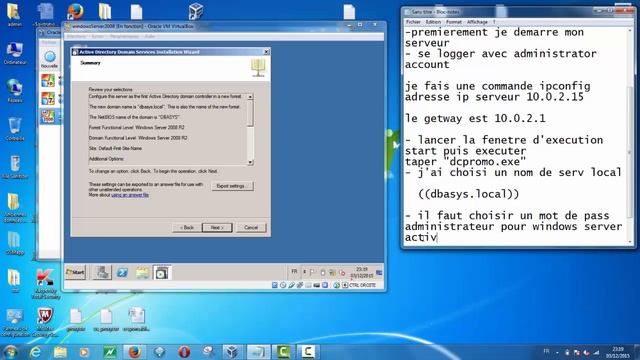Image resolution: width=640 pixels, height=360 pixels.
Task: Open the Machine menu in VirtualBox window
Action: tap(76, 36)
